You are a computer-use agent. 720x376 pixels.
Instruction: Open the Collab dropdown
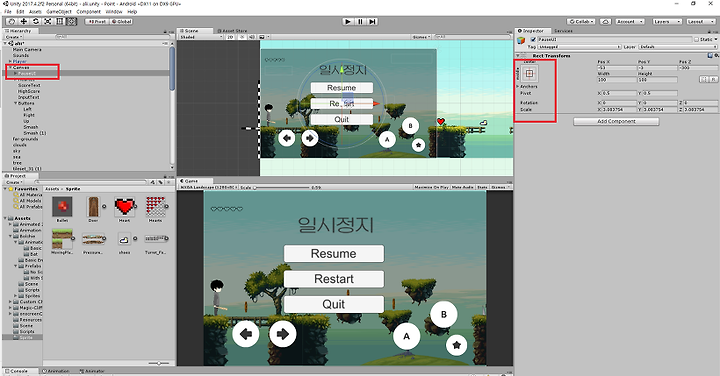pyautogui.click(x=581, y=22)
